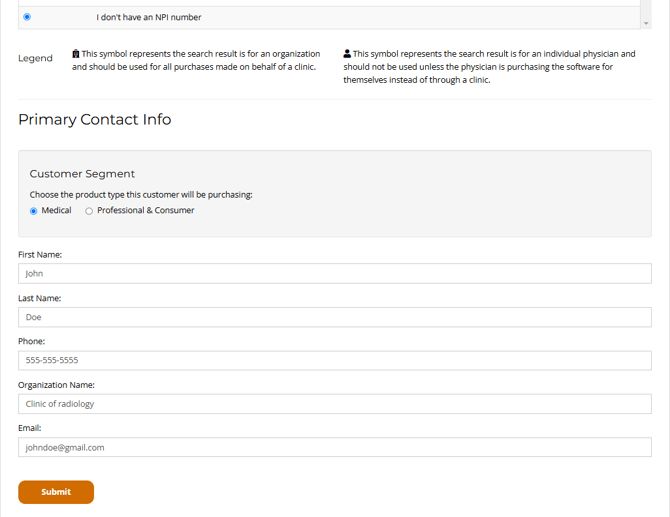Click the Primary Contact Info heading
Screen dimensions: 670x517
click(94, 120)
